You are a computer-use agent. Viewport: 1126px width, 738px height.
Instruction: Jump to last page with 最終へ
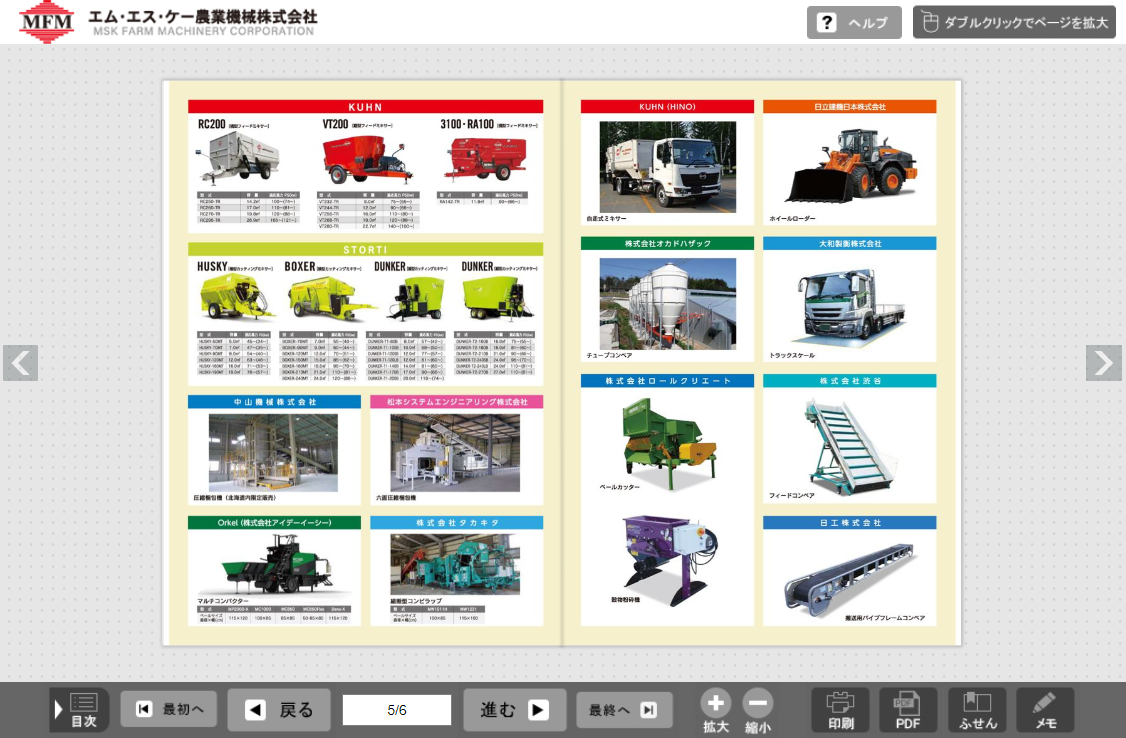[x=624, y=710]
